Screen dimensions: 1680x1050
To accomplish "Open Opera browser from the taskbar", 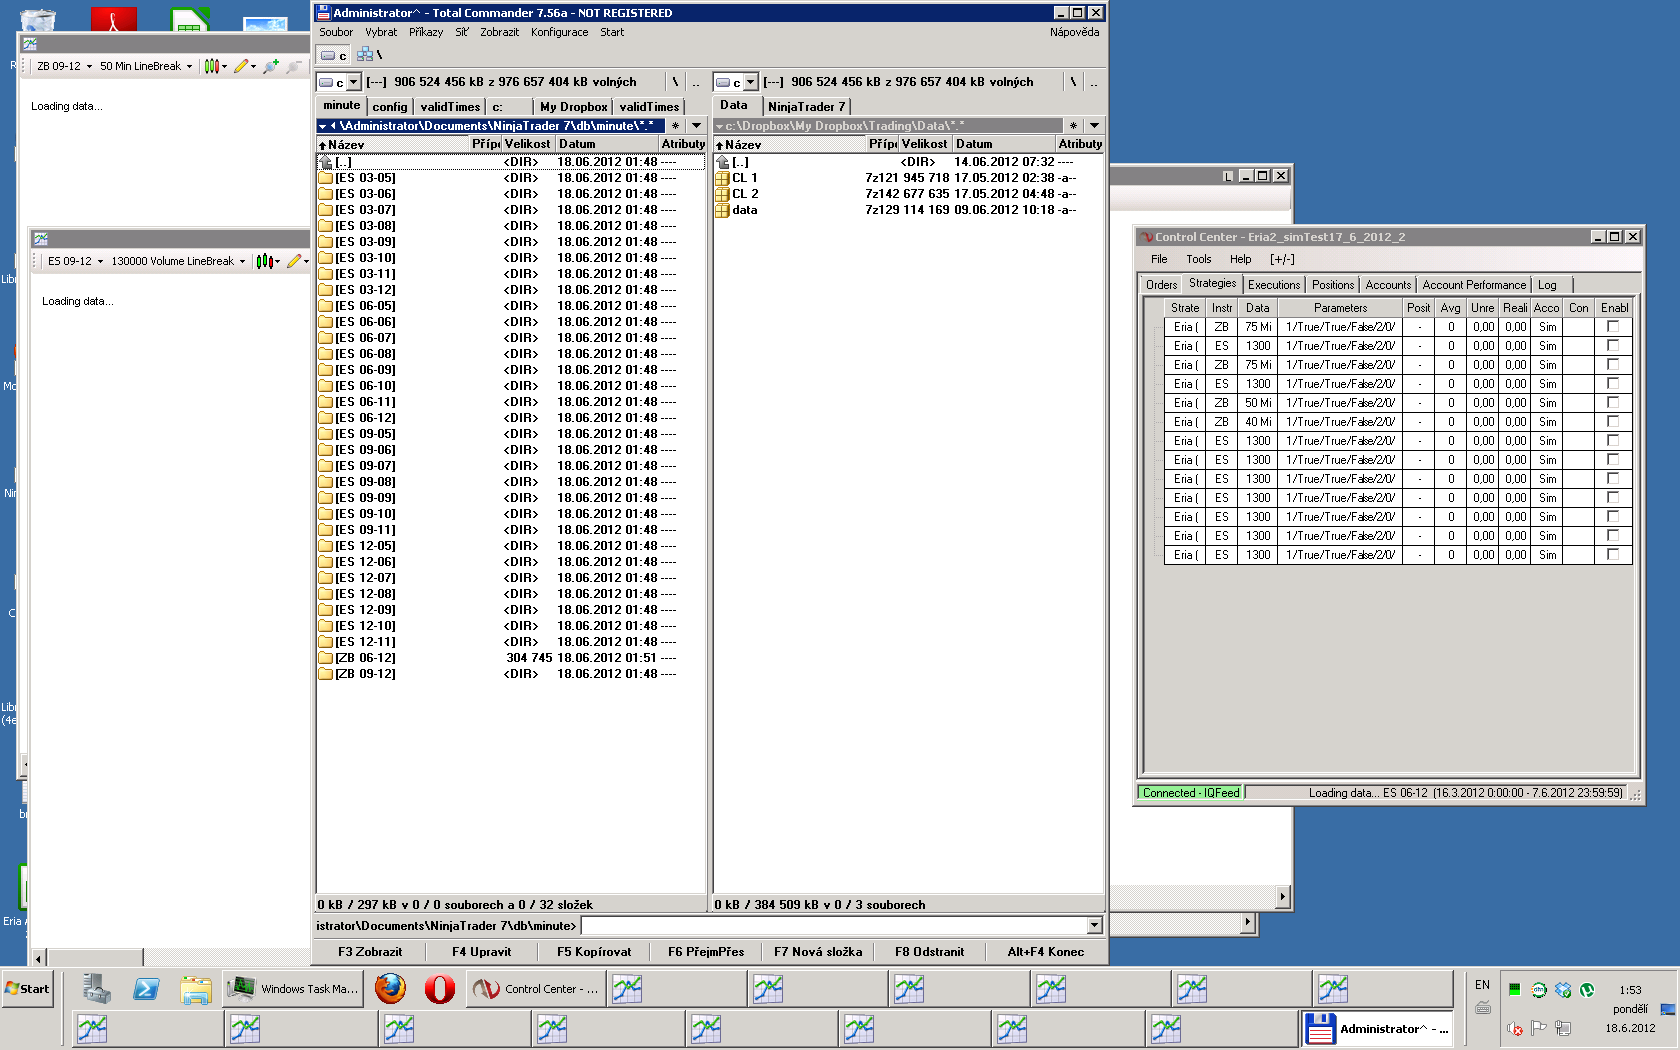I will click(439, 989).
